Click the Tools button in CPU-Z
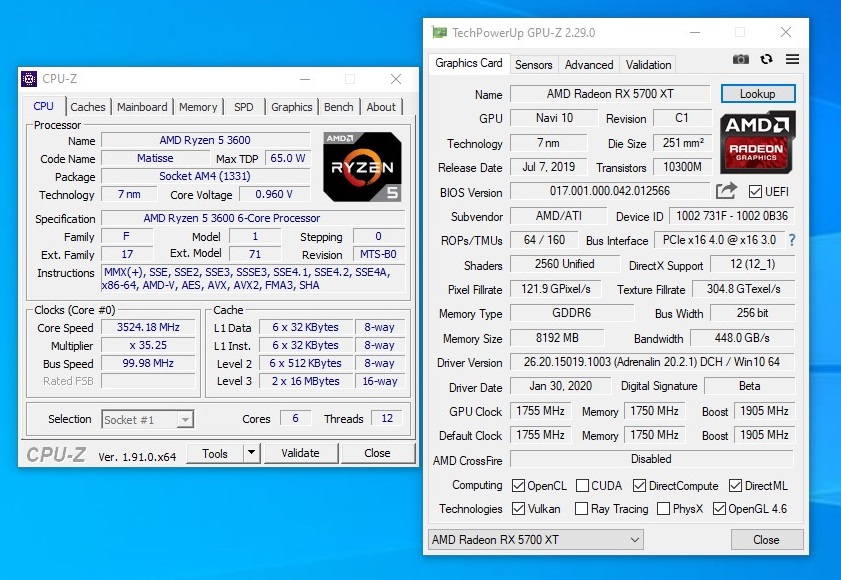Screen dimensions: 841x580 point(215,453)
